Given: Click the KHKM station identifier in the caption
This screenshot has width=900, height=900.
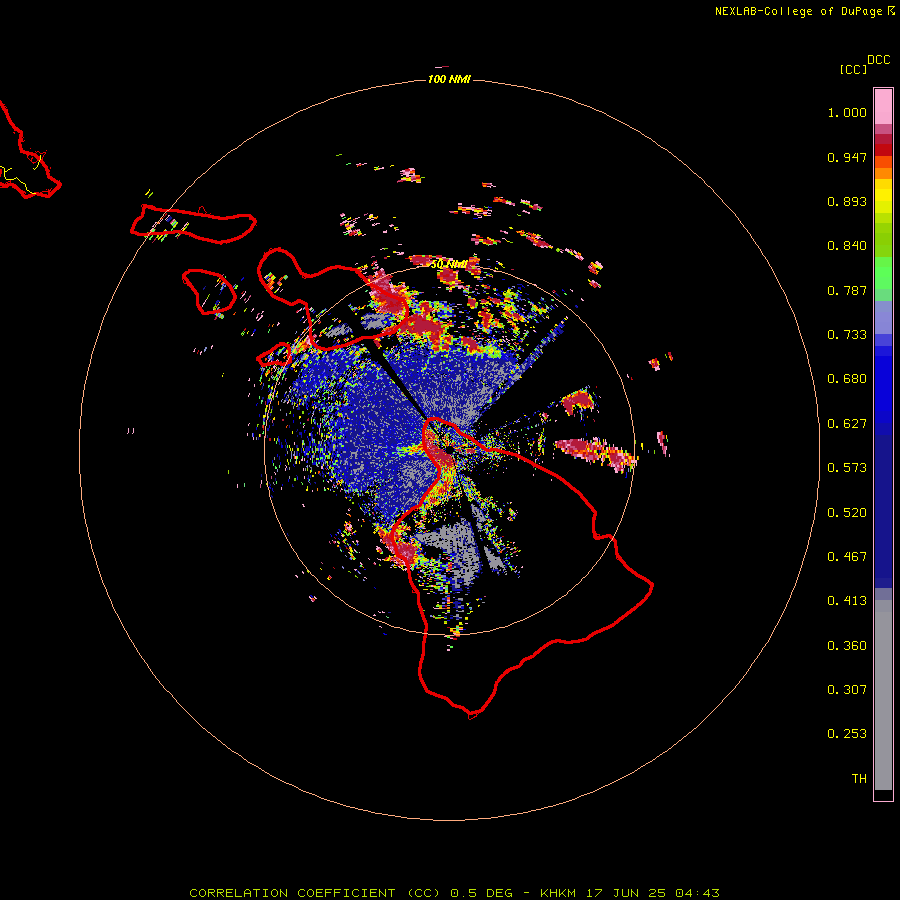Looking at the screenshot, I should pyautogui.click(x=558, y=893).
